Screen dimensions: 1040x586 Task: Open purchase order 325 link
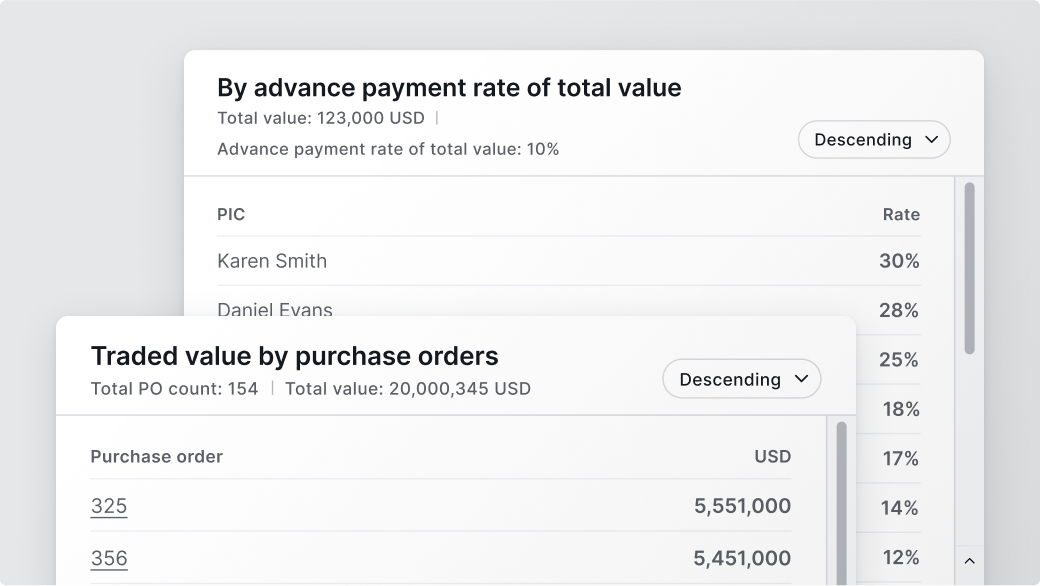[x=109, y=507]
